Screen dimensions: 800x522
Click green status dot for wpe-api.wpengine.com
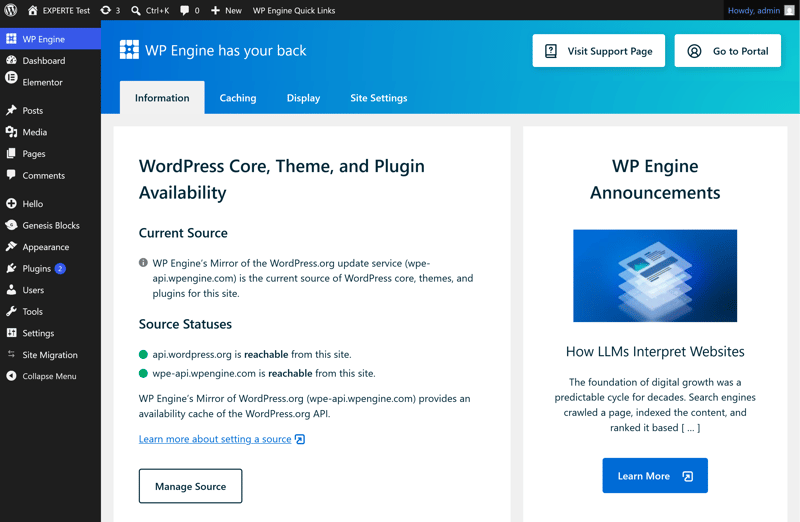tap(143, 373)
